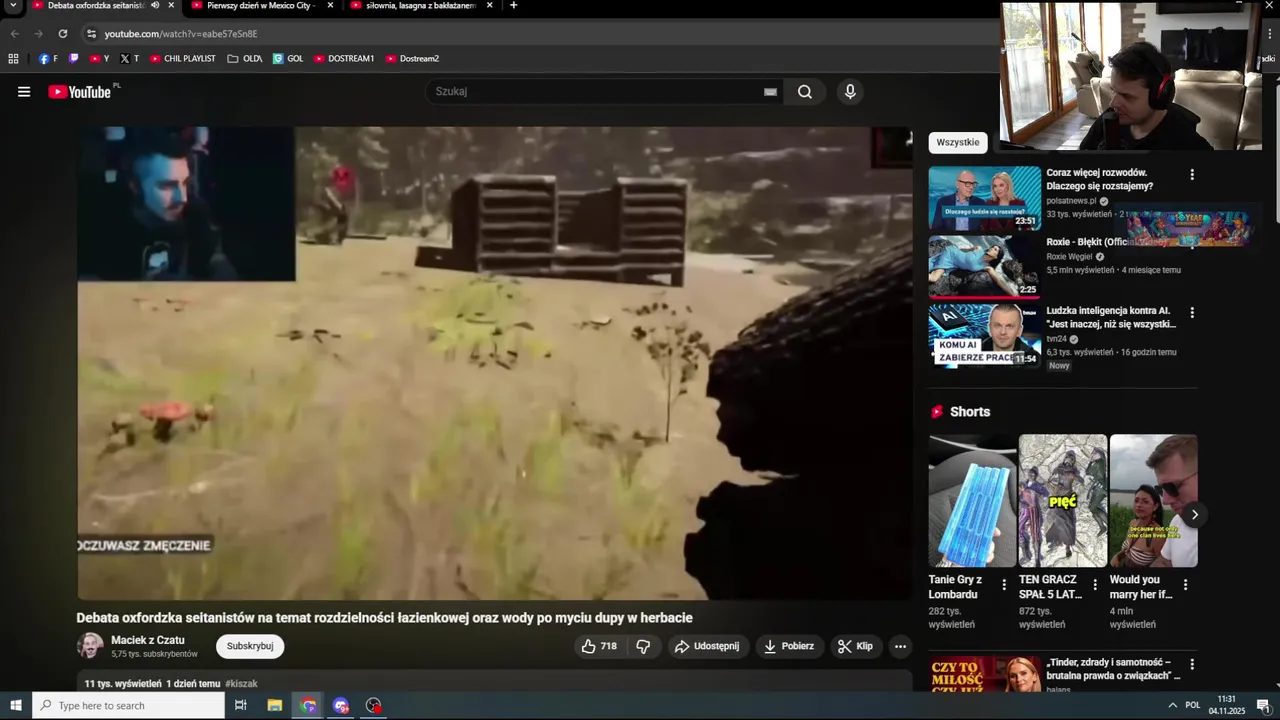This screenshot has width=1280, height=720.
Task: Open more actions menu beside the Klip button
Action: [x=900, y=646]
